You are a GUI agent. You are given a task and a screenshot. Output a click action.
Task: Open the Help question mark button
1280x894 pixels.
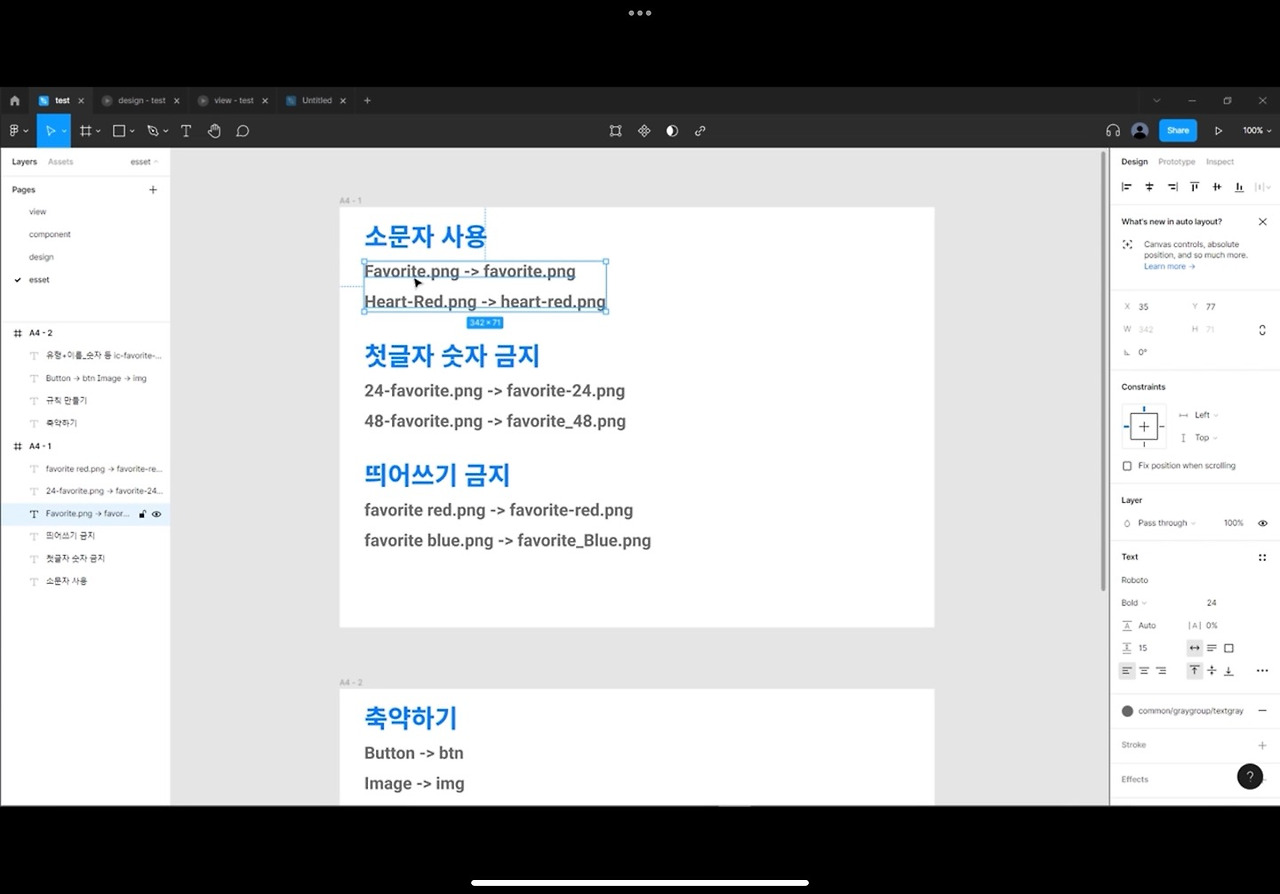[x=1250, y=777]
